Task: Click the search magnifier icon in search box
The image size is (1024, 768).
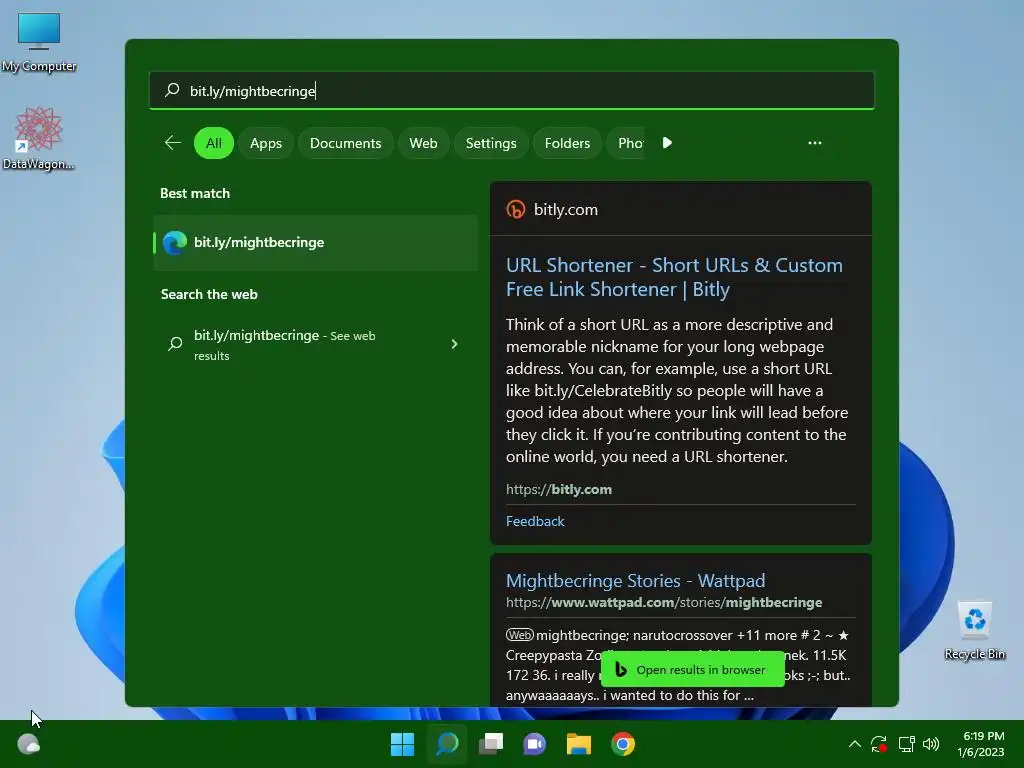Action: point(172,90)
